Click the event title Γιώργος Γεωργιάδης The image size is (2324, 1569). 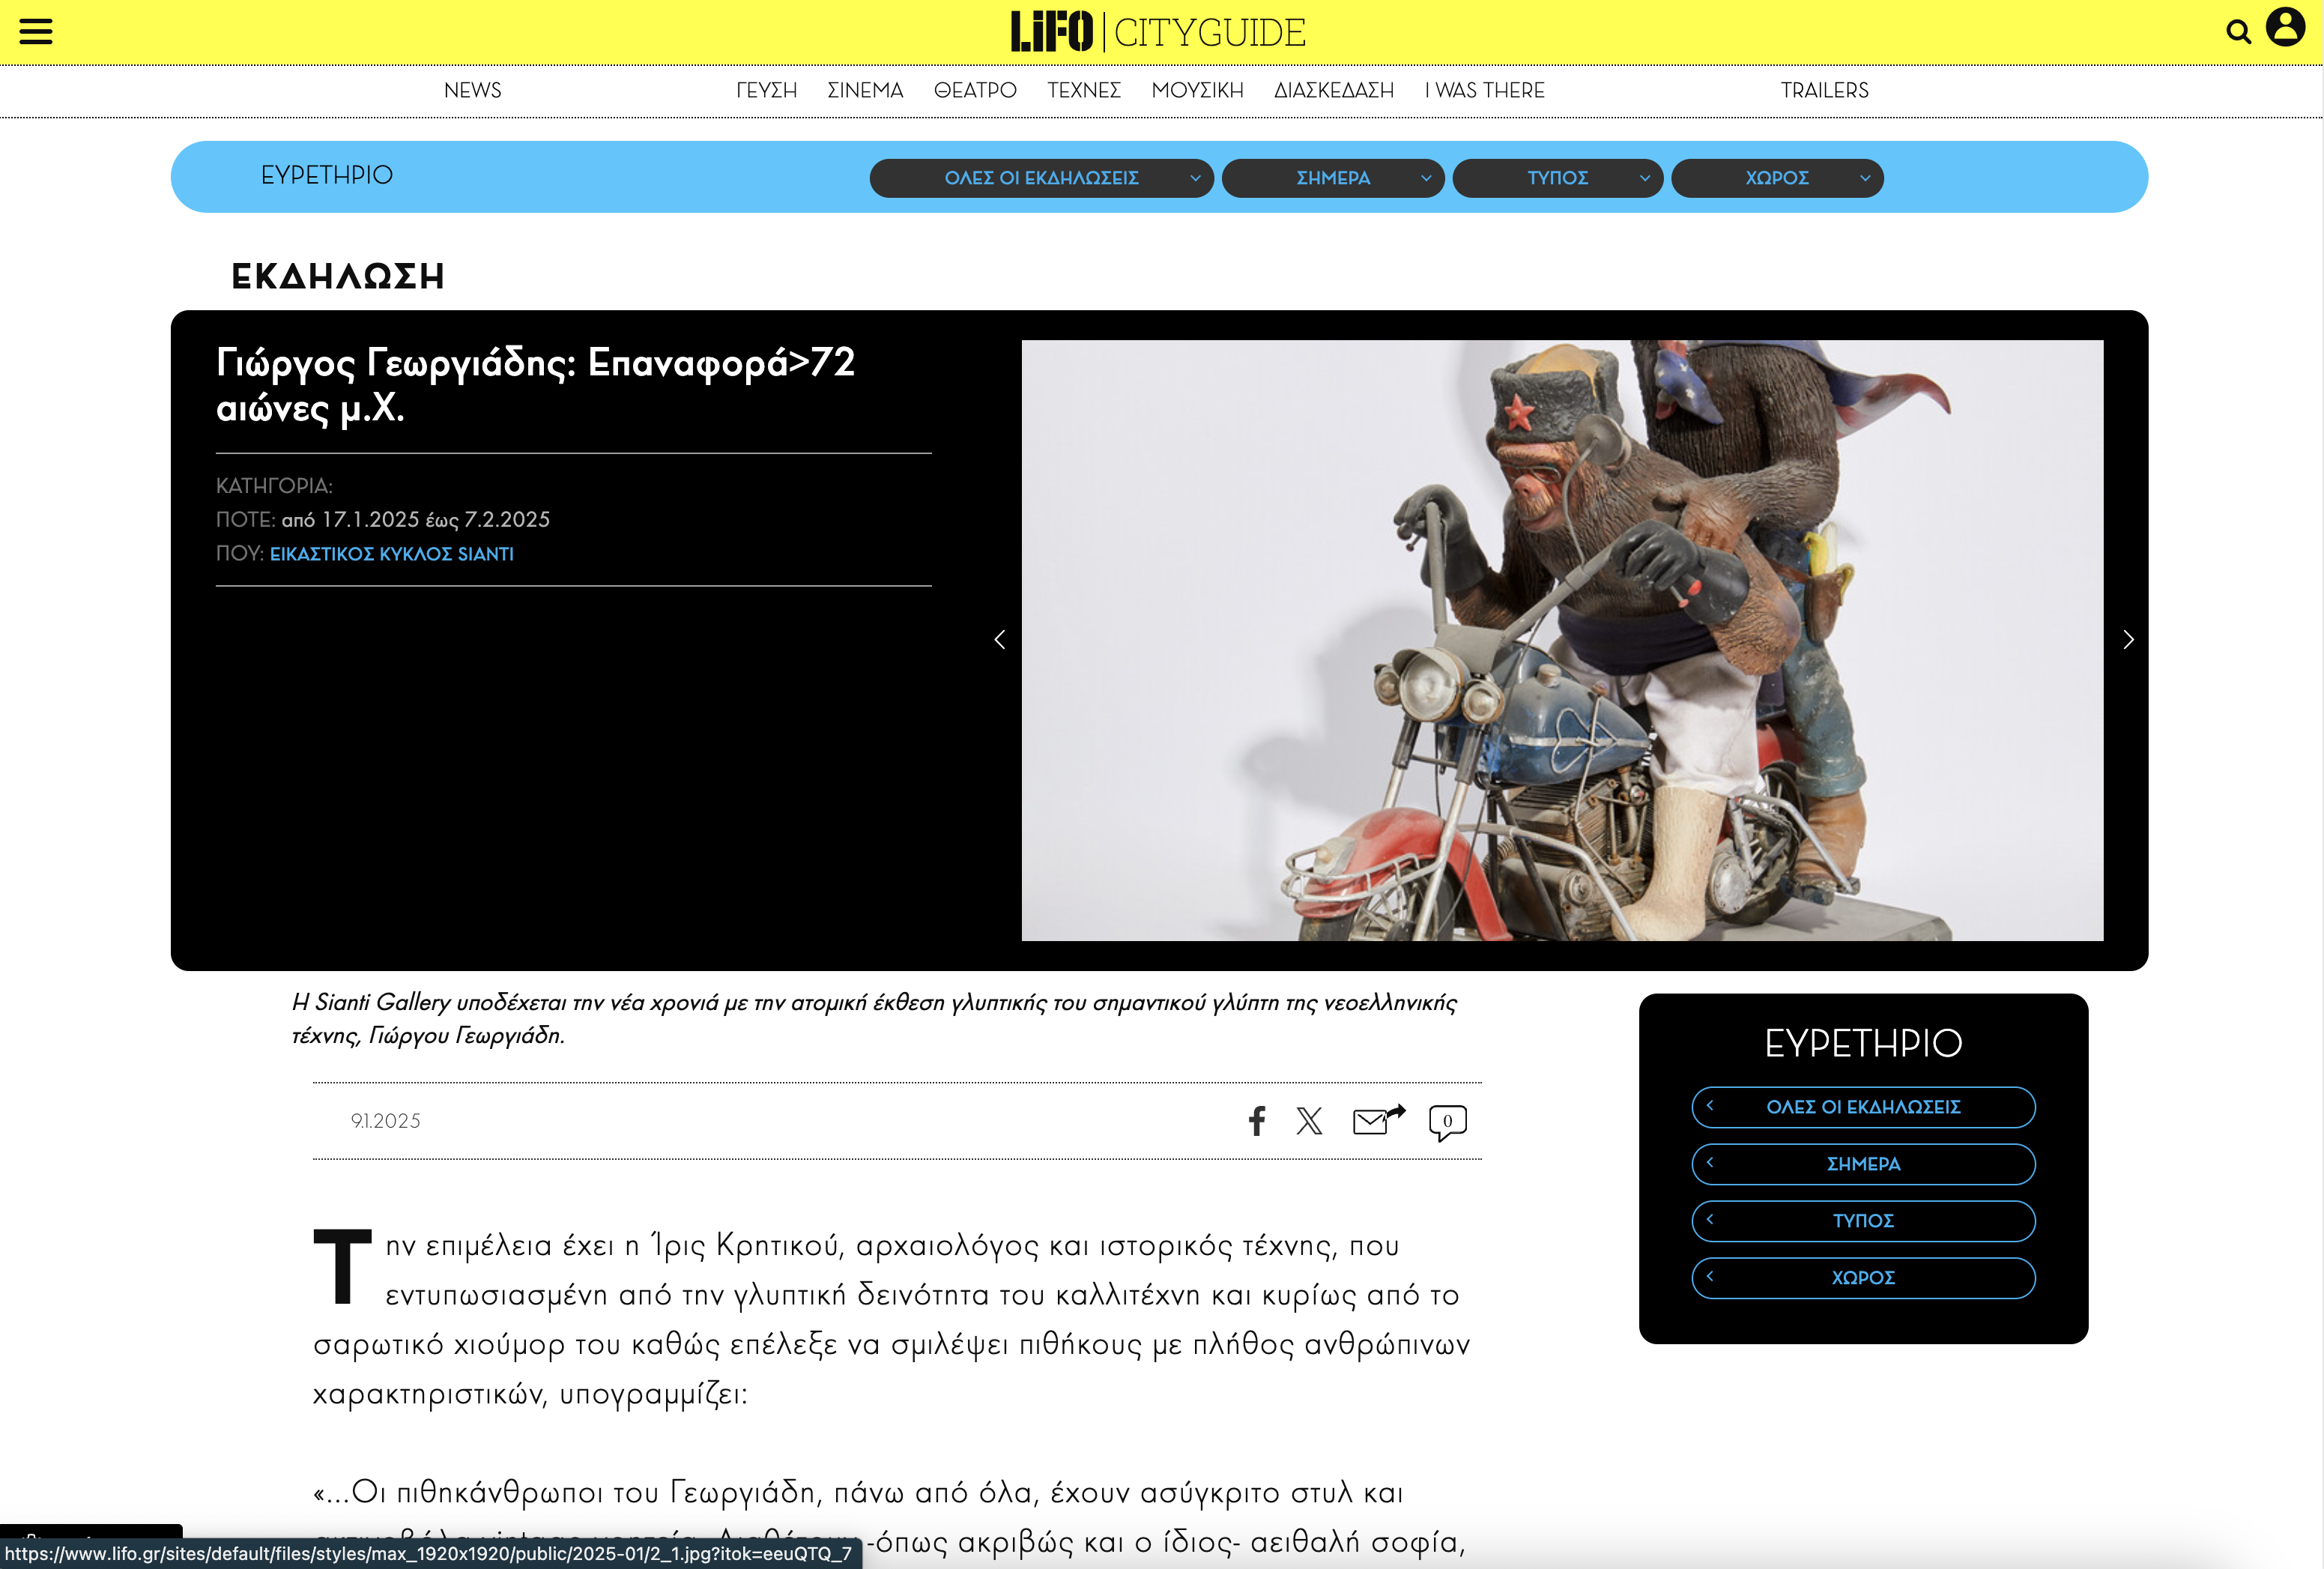click(535, 385)
